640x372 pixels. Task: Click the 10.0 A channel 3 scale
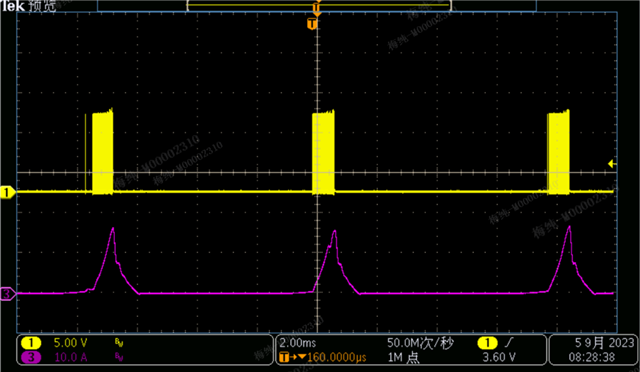tap(71, 357)
